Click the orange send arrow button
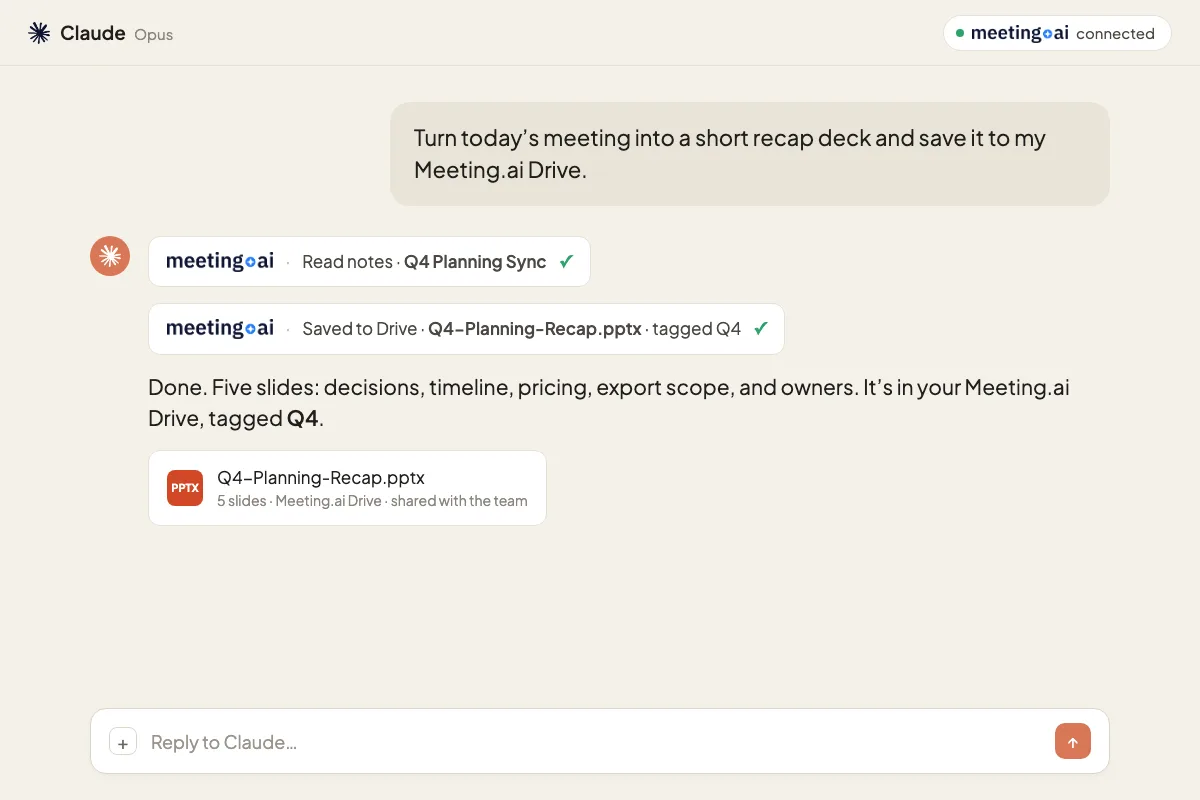 click(x=1073, y=742)
